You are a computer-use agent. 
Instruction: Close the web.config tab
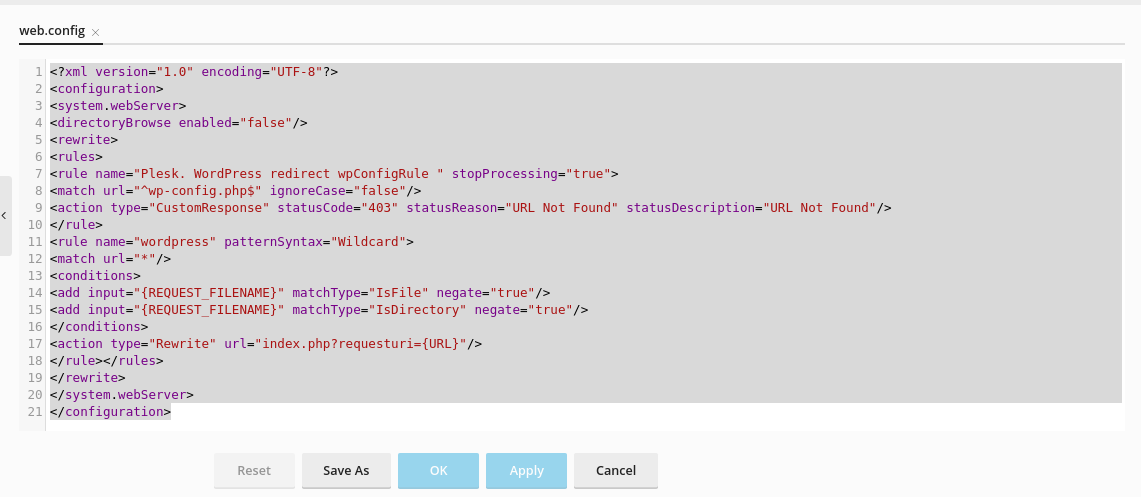95,33
